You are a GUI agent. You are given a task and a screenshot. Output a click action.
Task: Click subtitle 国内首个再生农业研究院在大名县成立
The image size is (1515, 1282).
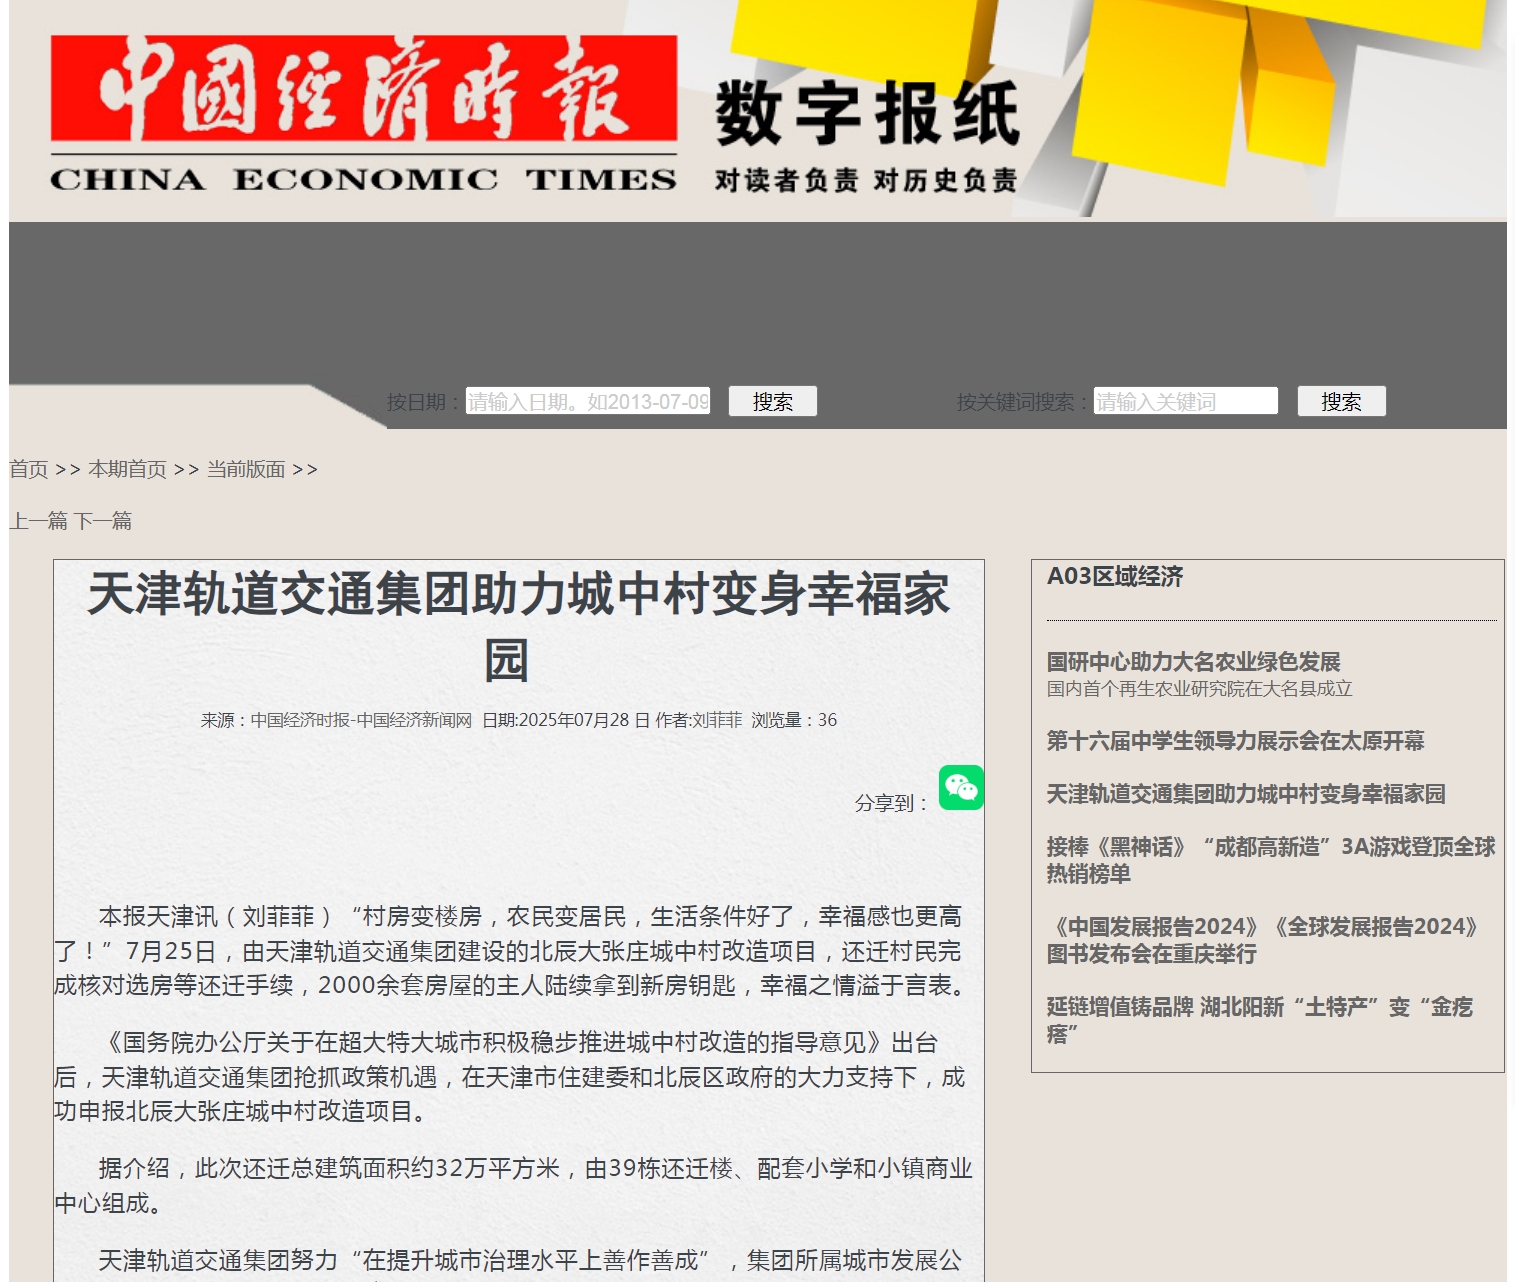(x=1200, y=688)
